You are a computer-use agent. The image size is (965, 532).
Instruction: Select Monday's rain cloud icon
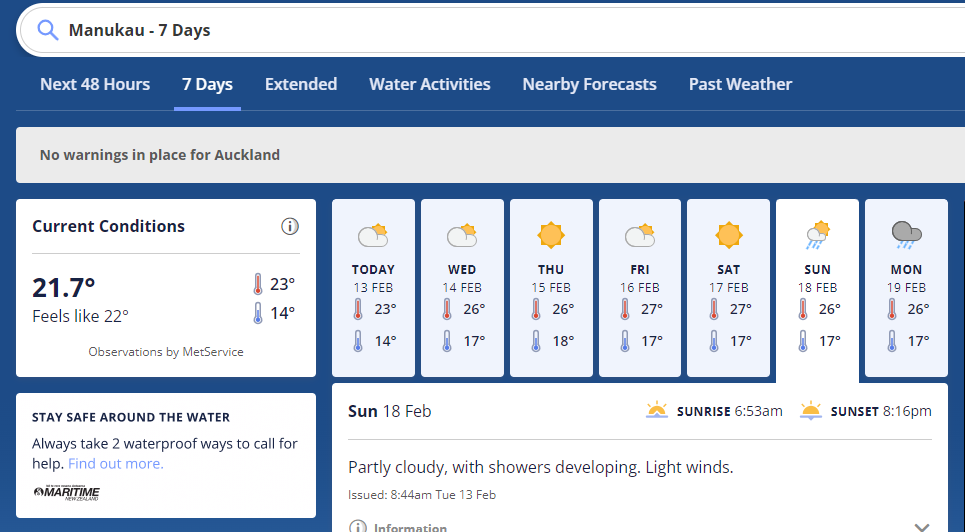[907, 235]
